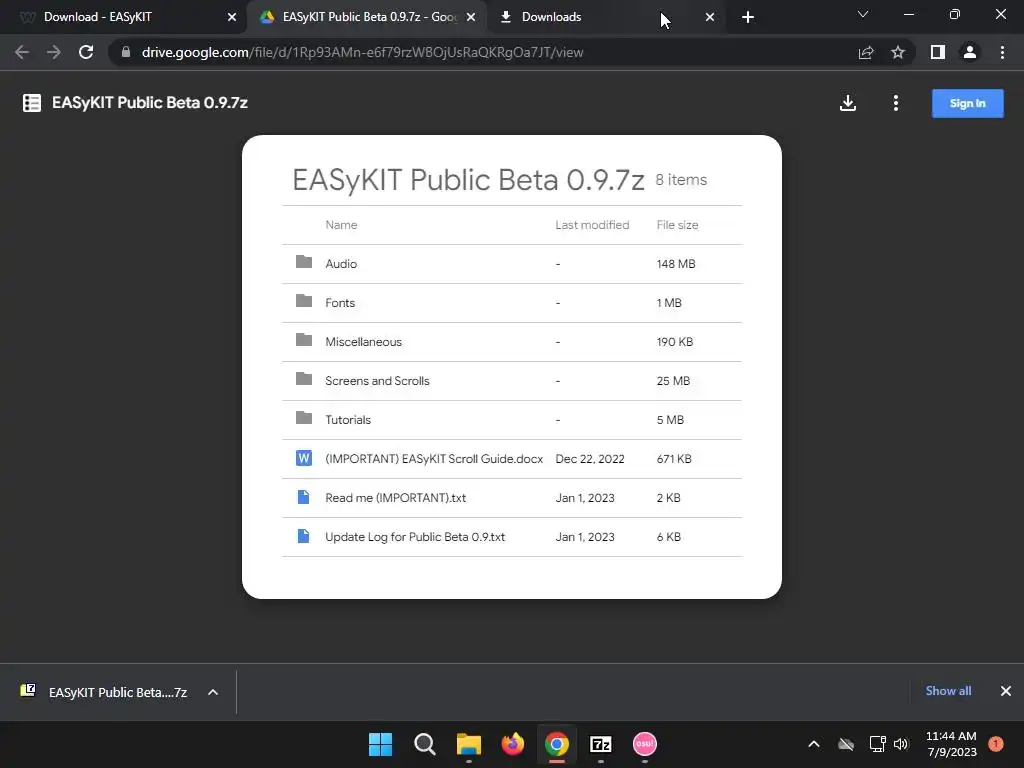The width and height of the screenshot is (1024, 768).
Task: Open 7-Zip from taskbar
Action: click(x=601, y=744)
